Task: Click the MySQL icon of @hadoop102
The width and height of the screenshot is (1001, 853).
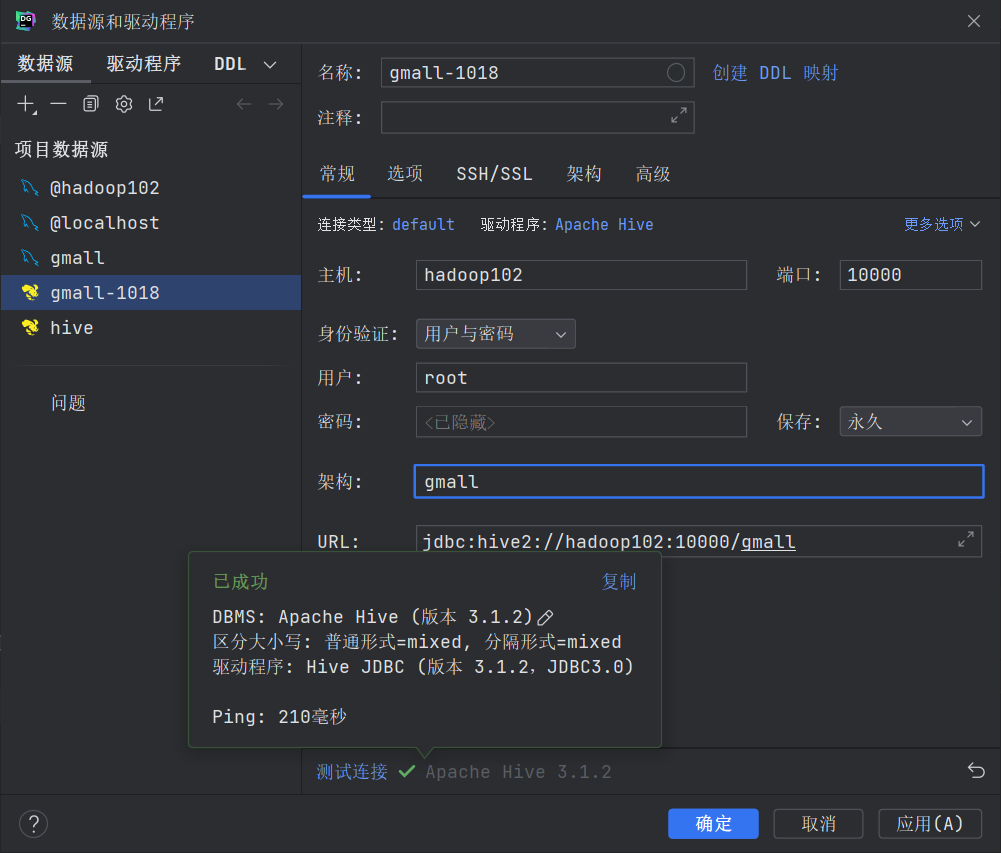Action: click(29, 188)
